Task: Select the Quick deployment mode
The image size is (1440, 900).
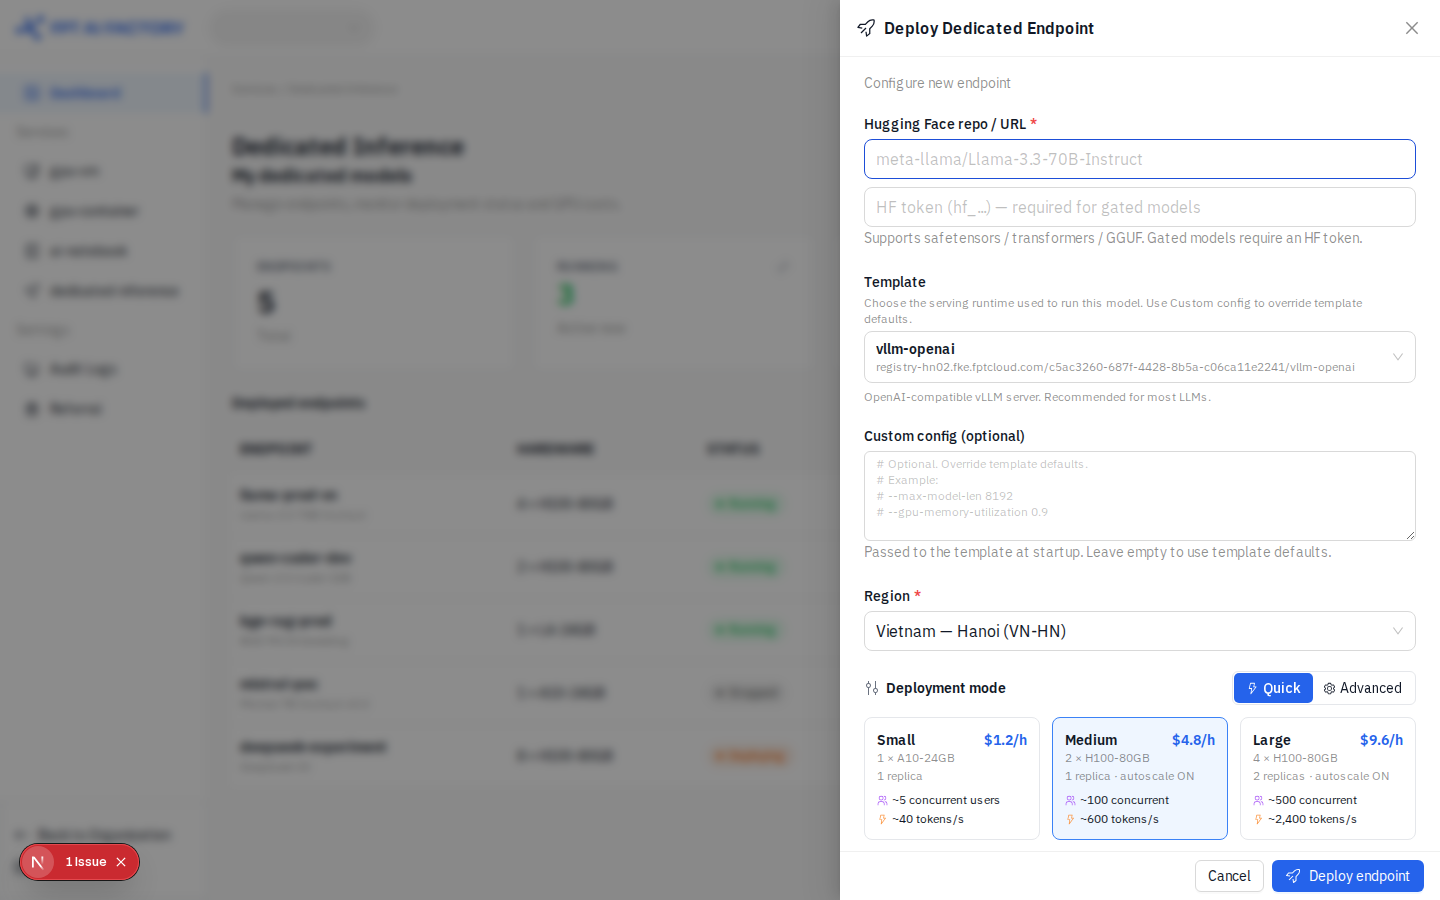Action: (1273, 688)
